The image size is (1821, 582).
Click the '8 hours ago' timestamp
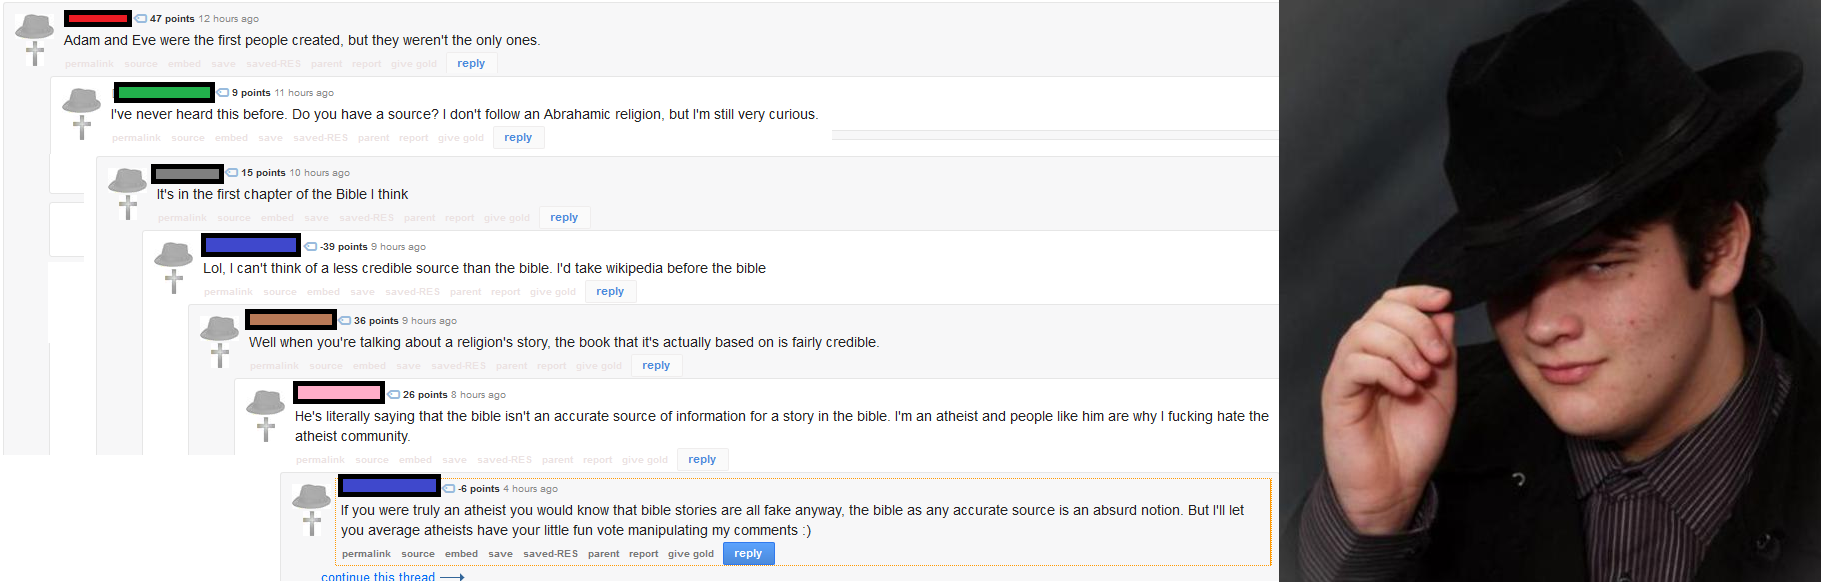(478, 395)
